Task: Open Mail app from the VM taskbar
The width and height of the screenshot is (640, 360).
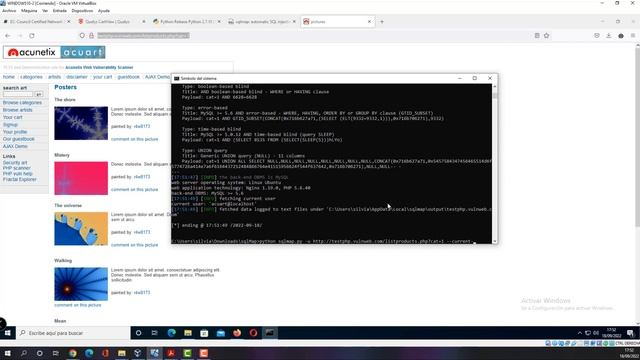Action: point(220,333)
